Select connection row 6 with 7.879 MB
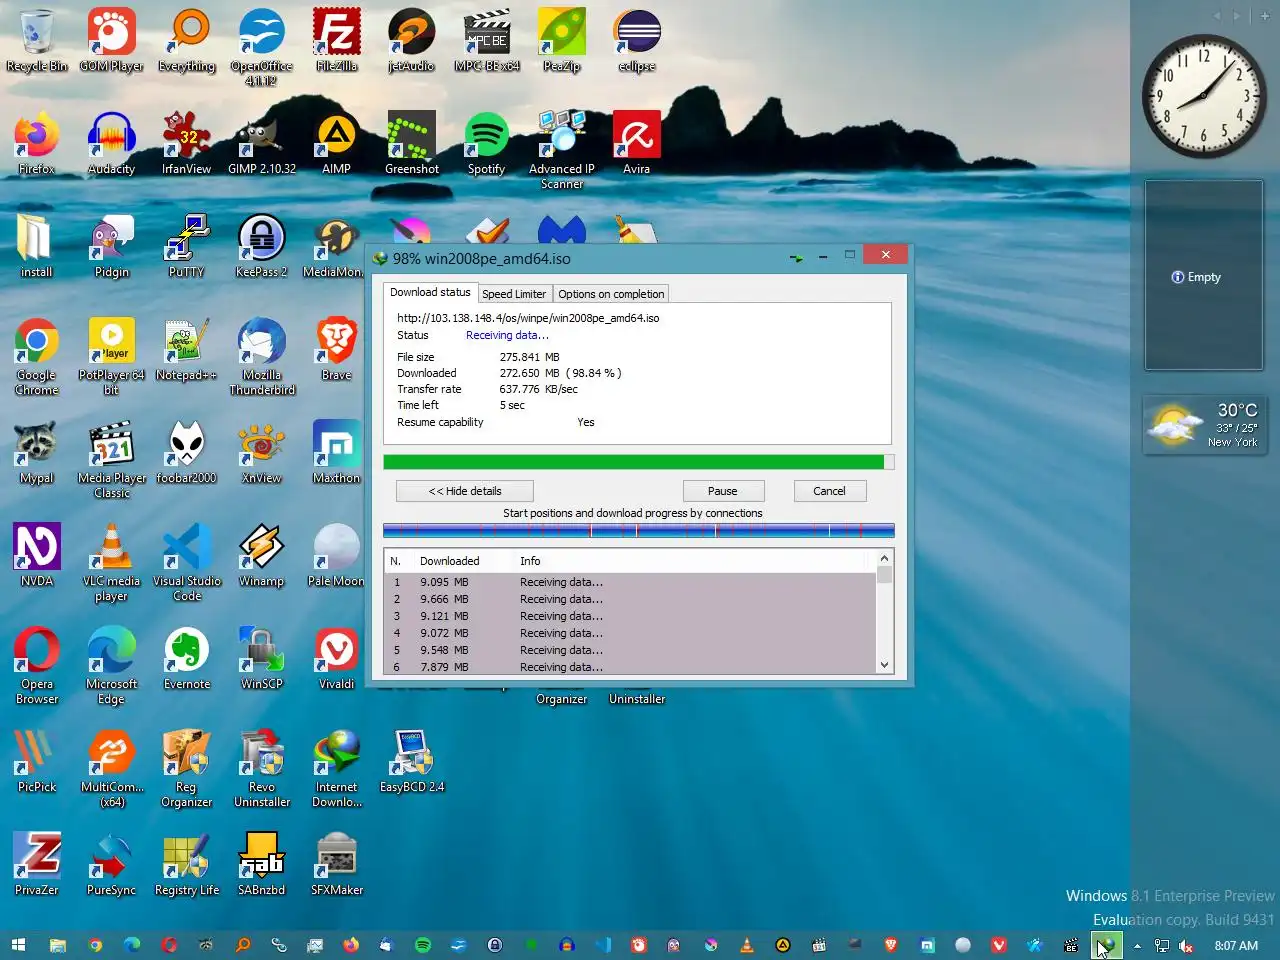The image size is (1280, 960). click(630, 666)
